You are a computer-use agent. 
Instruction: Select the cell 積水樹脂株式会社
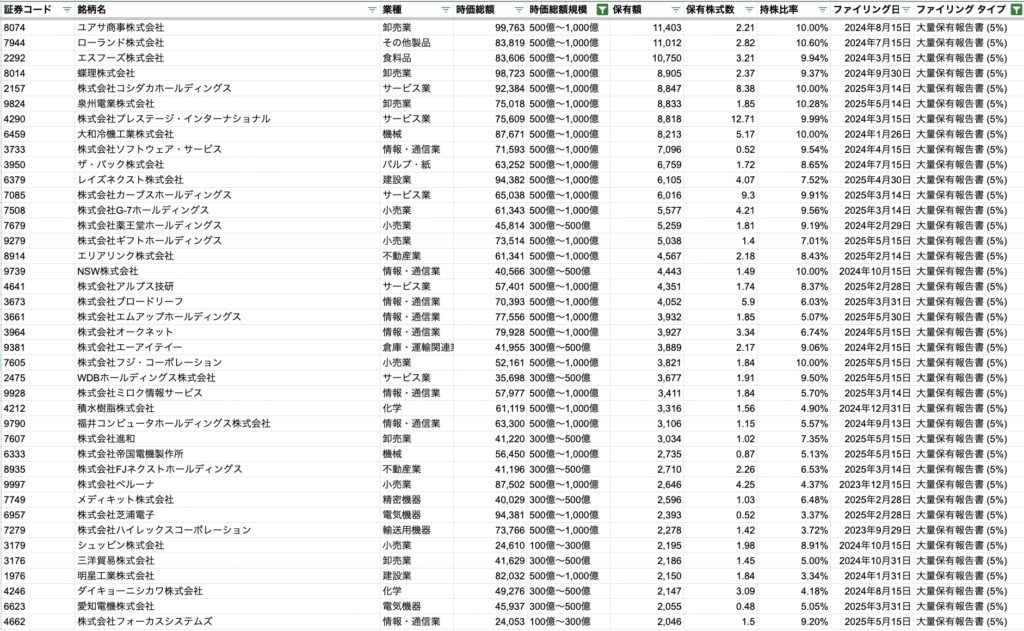[x=227, y=408]
